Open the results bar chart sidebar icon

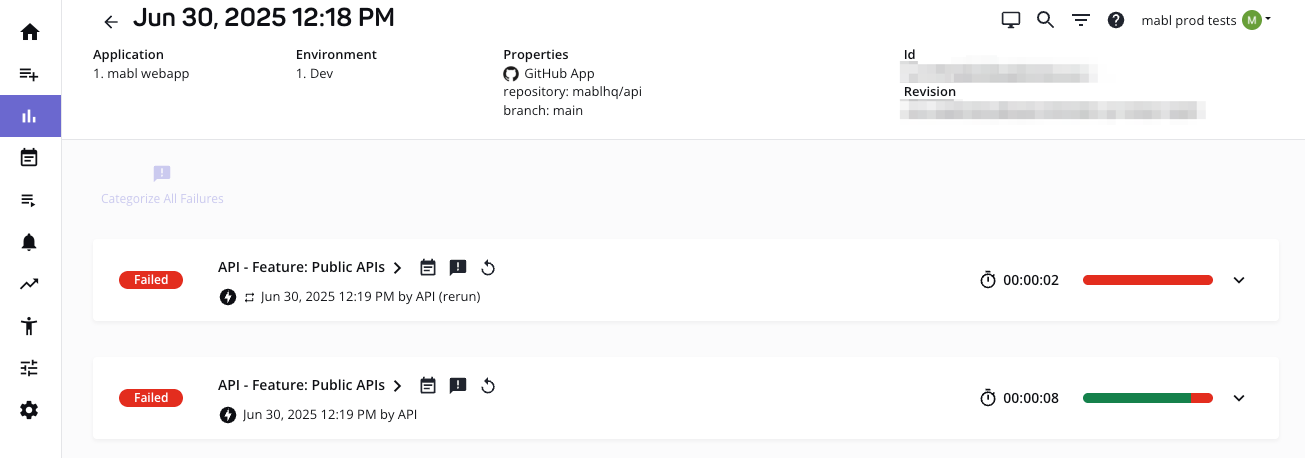pos(30,116)
